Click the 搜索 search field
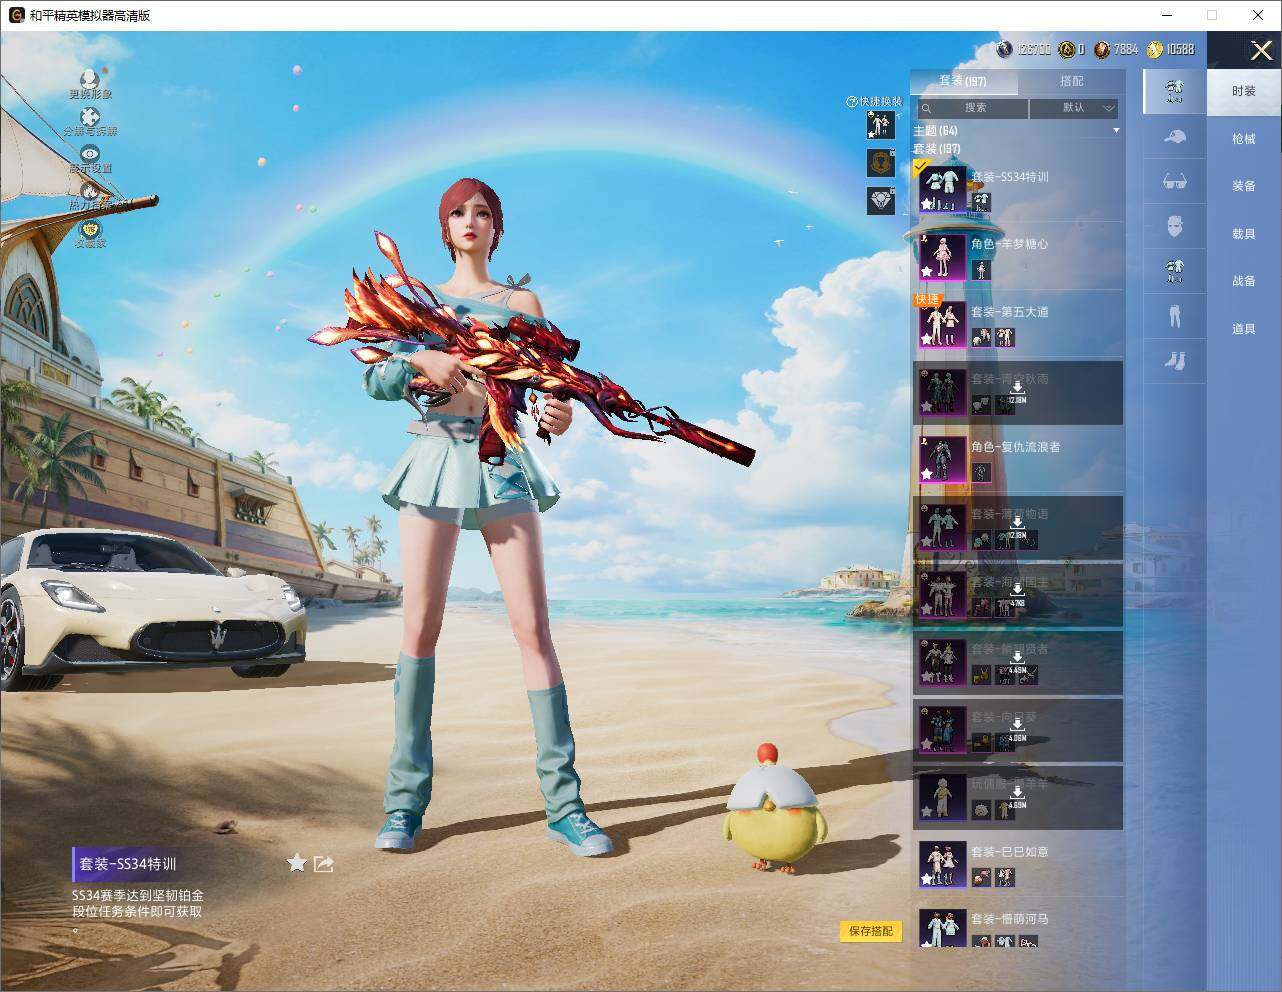Screen dimensions: 1282x992 972,108
